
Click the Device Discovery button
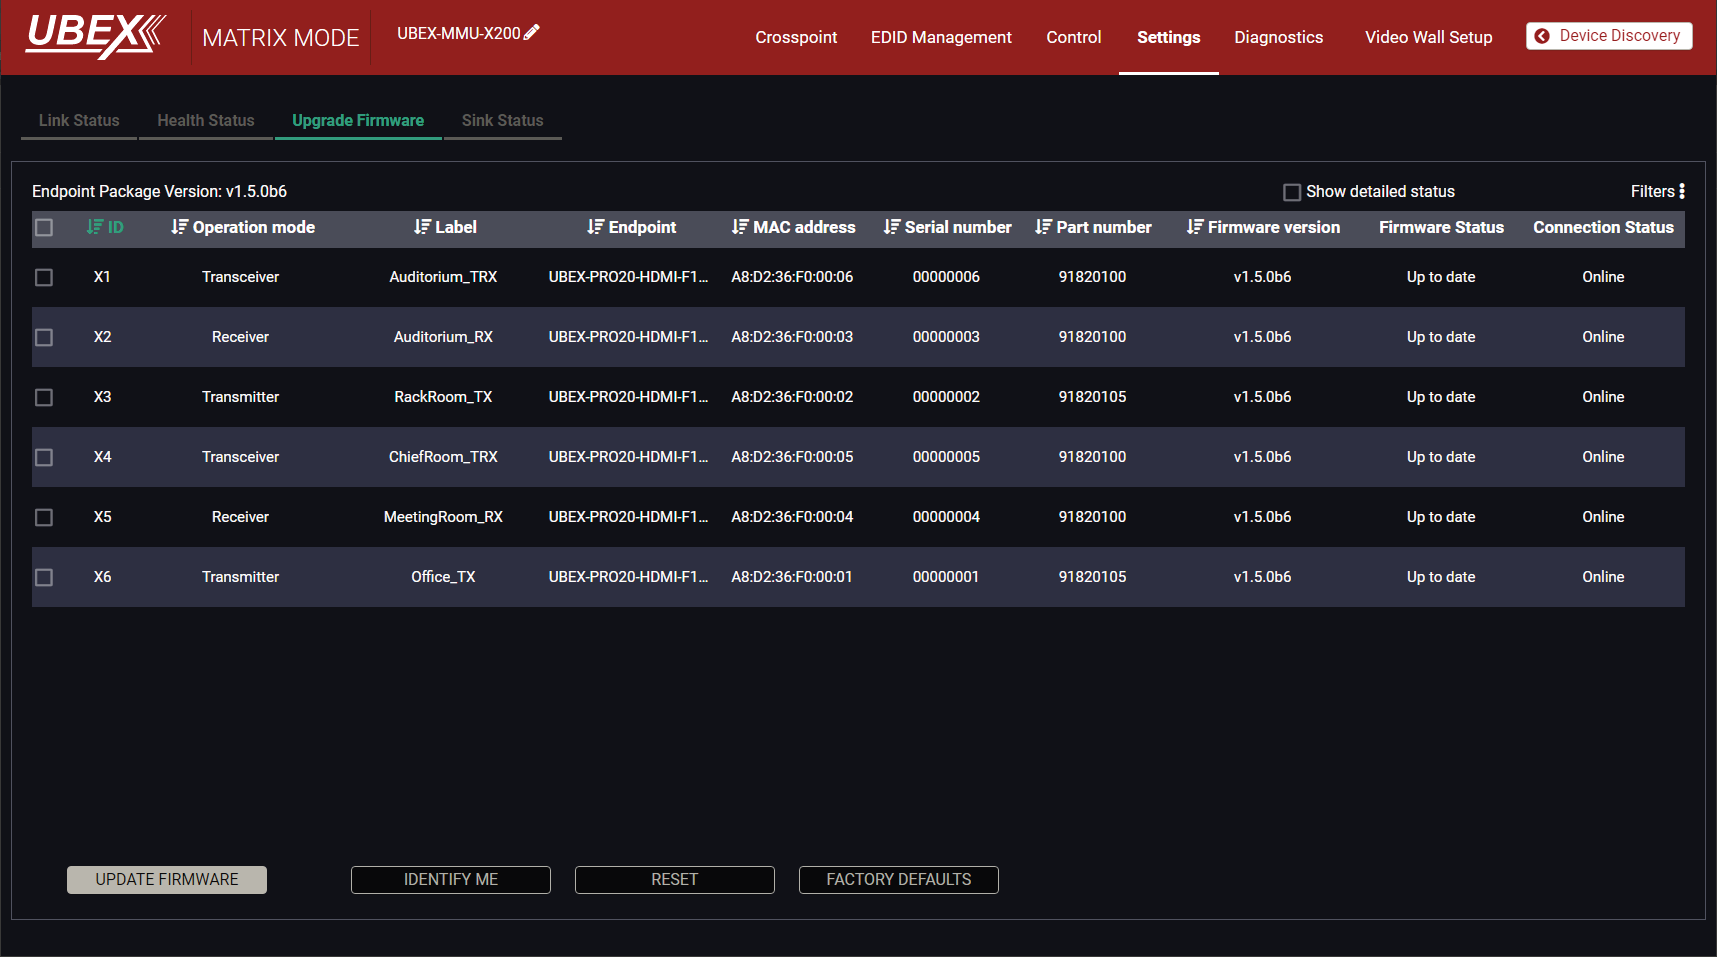click(1609, 36)
